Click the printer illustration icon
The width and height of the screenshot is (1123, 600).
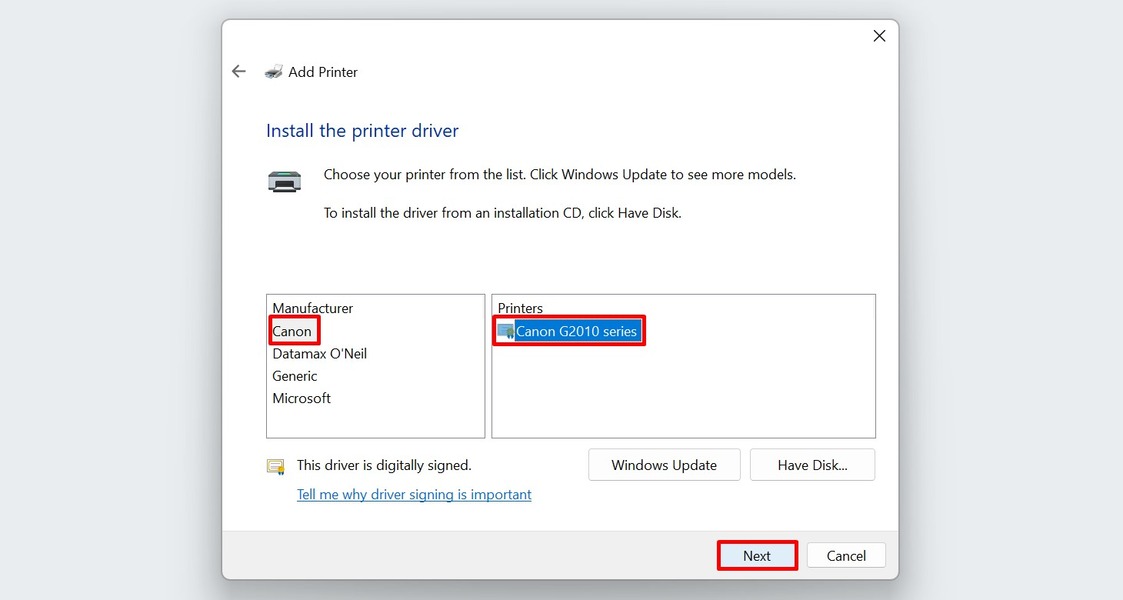click(x=284, y=181)
